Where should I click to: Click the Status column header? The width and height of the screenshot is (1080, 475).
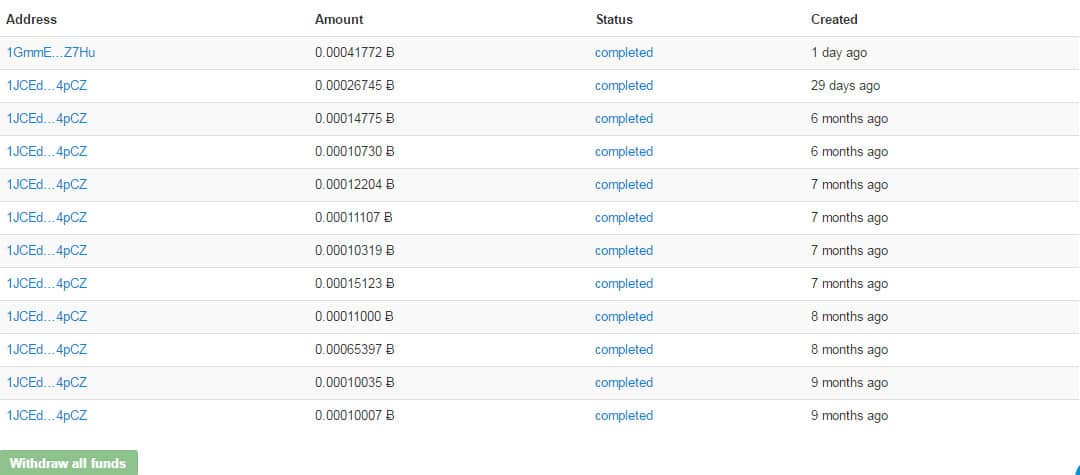pos(614,19)
